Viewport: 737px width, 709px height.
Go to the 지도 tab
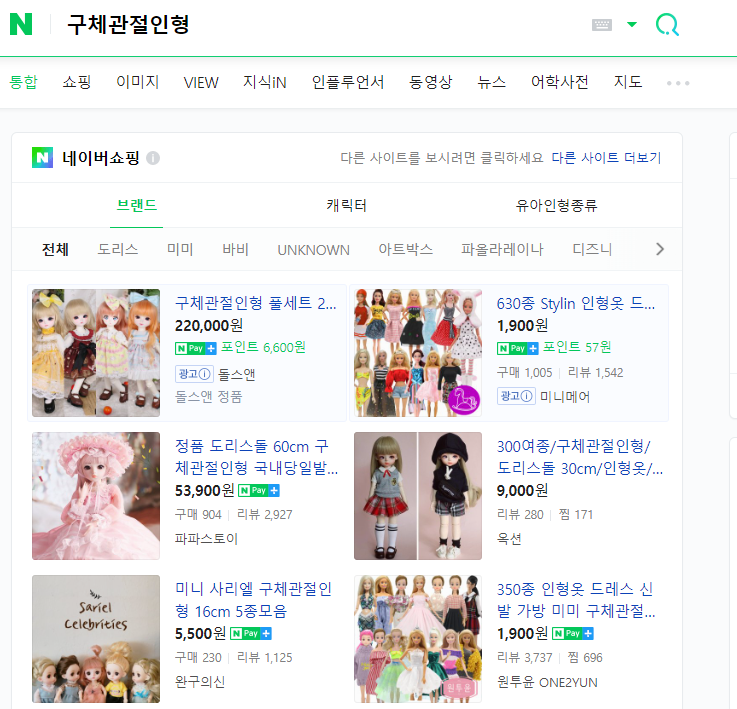(627, 82)
